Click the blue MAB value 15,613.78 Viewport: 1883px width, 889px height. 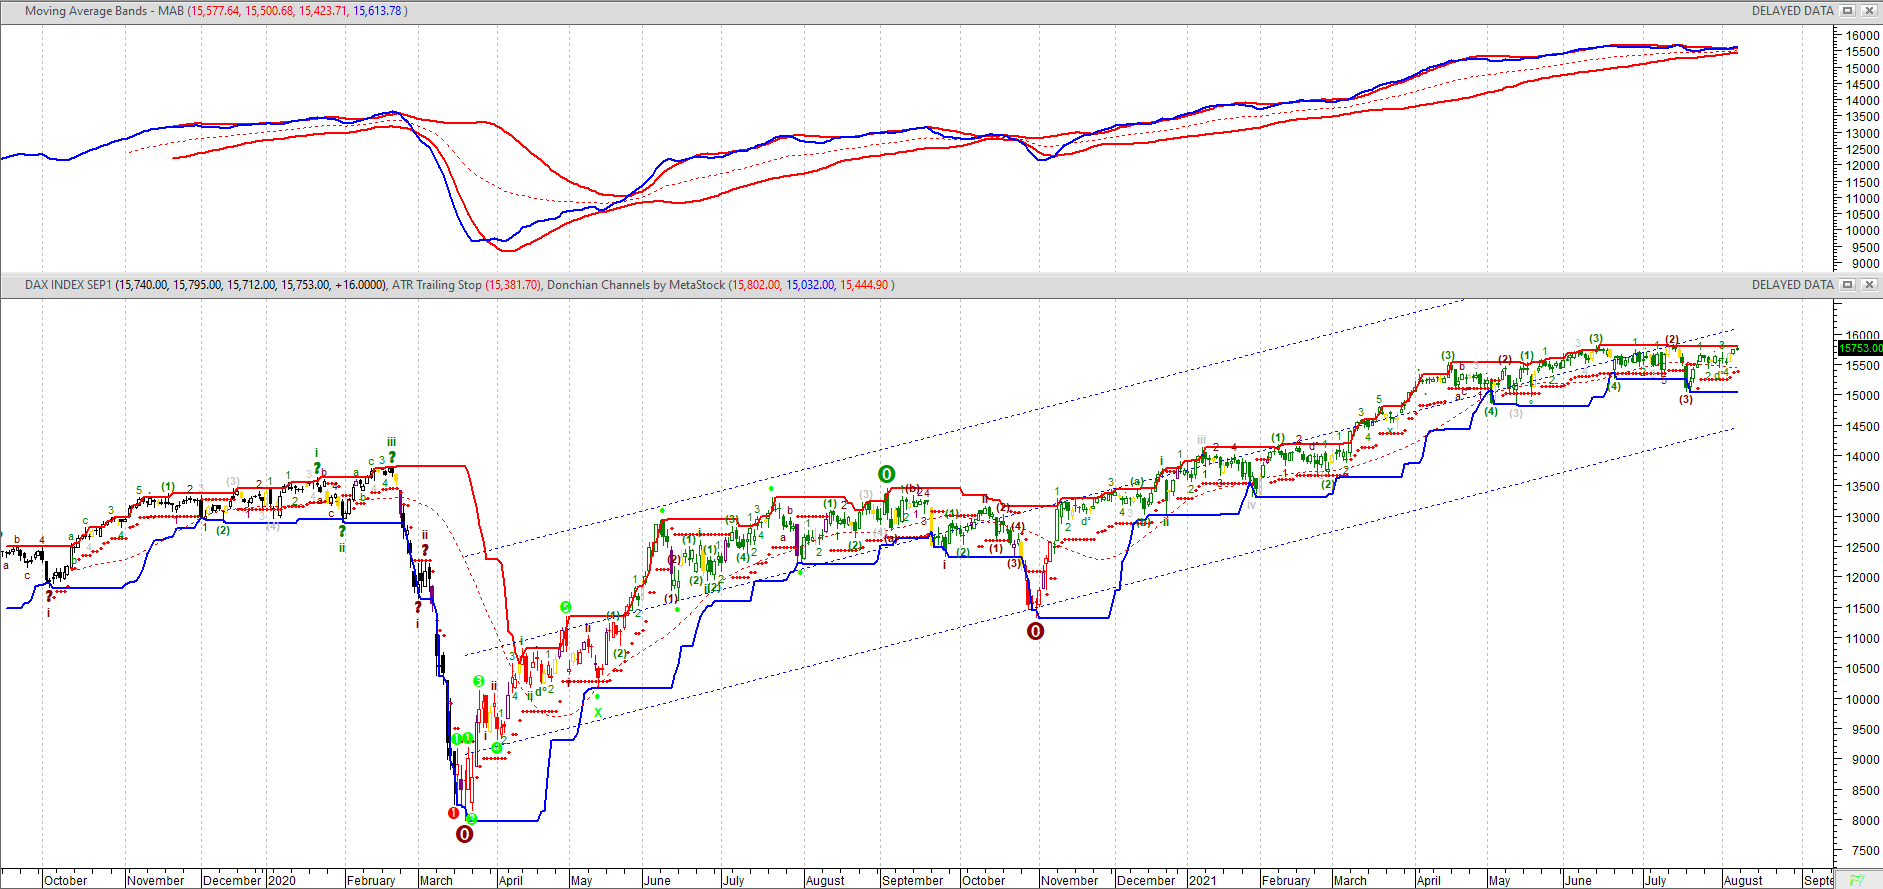(x=377, y=11)
